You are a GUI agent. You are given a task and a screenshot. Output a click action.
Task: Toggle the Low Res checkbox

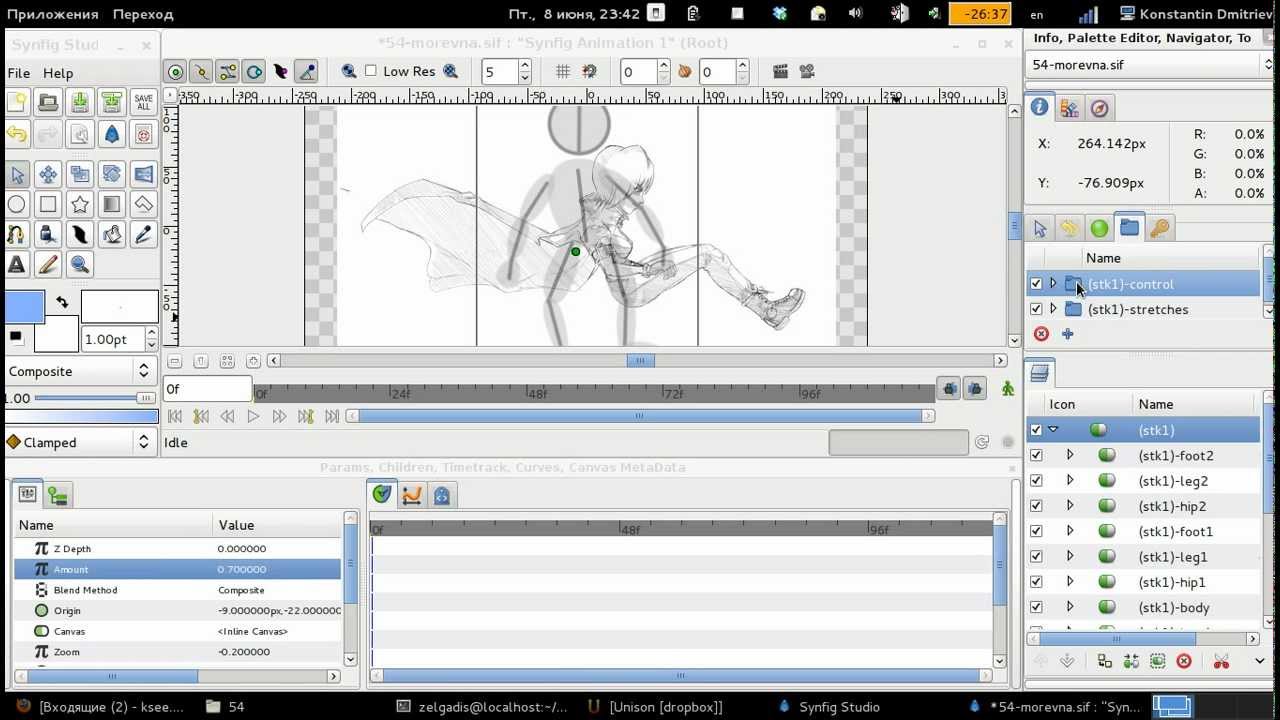tap(371, 71)
